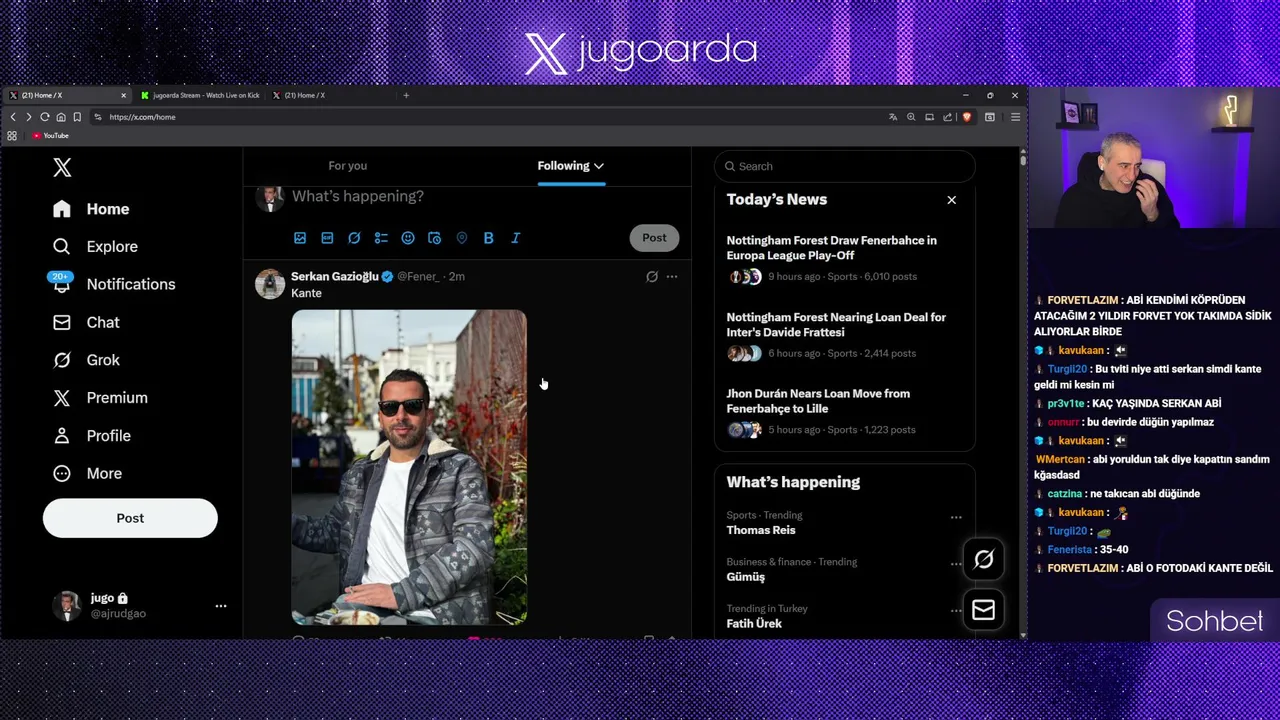This screenshot has width=1280, height=720.
Task: Click the browser home button
Action: tap(60, 117)
